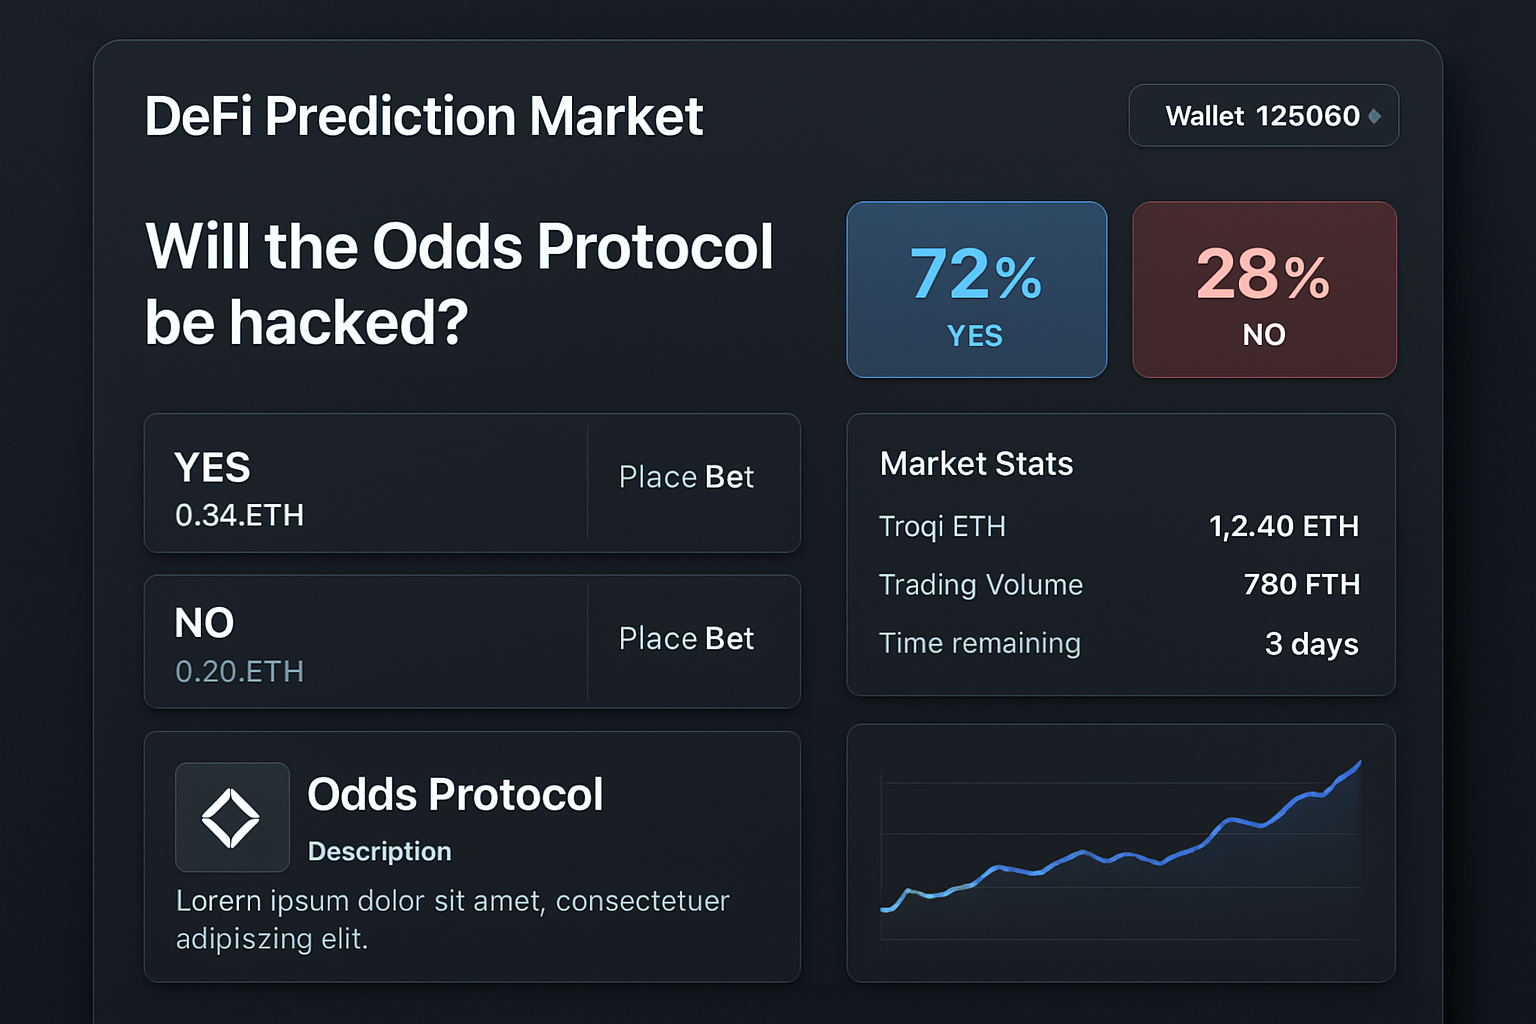Select the Trading Volume 780 FTH value
The height and width of the screenshot is (1024, 1536).
point(1301,585)
